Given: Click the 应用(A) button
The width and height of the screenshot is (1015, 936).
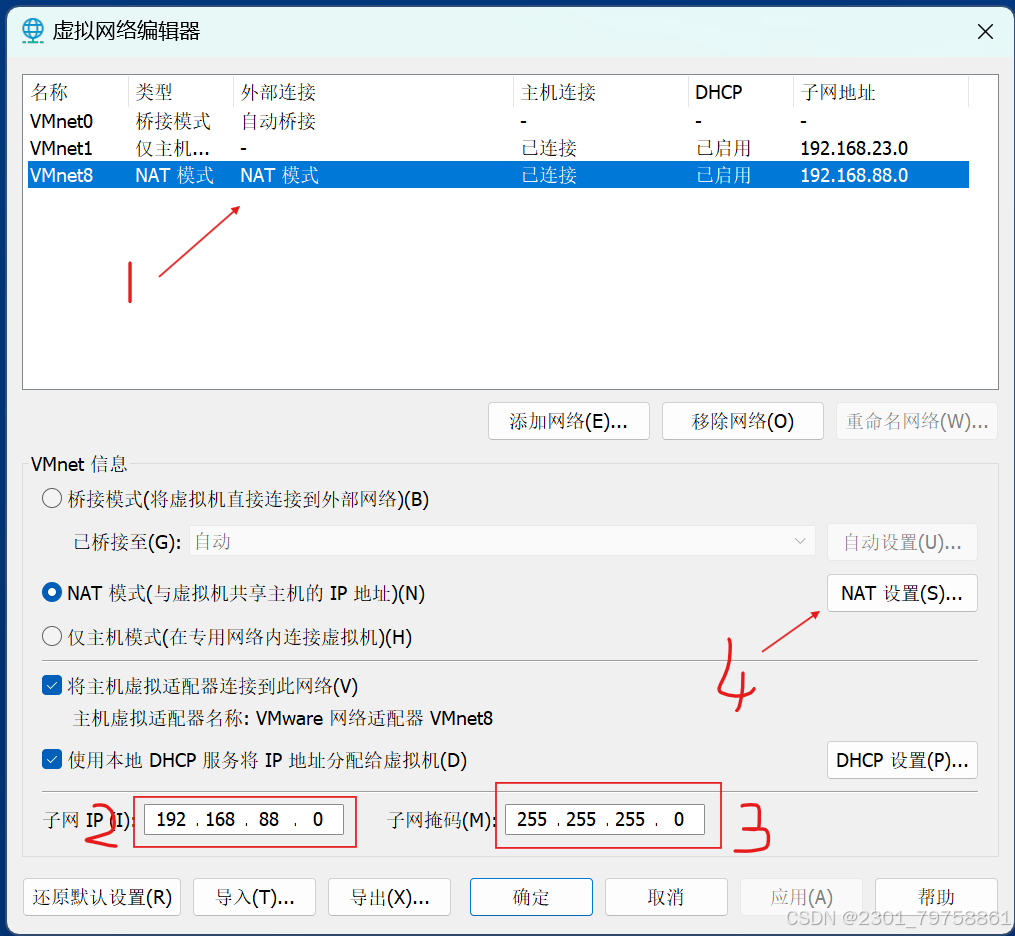Looking at the screenshot, I should click(801, 897).
